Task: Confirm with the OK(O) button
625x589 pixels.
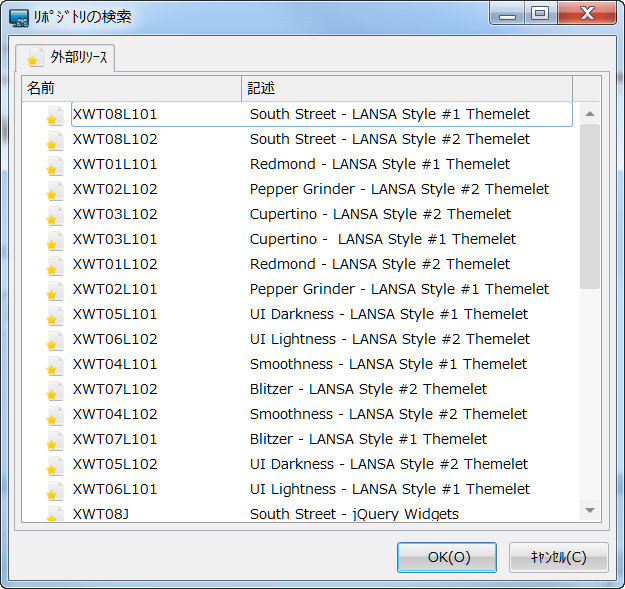Action: 447,557
